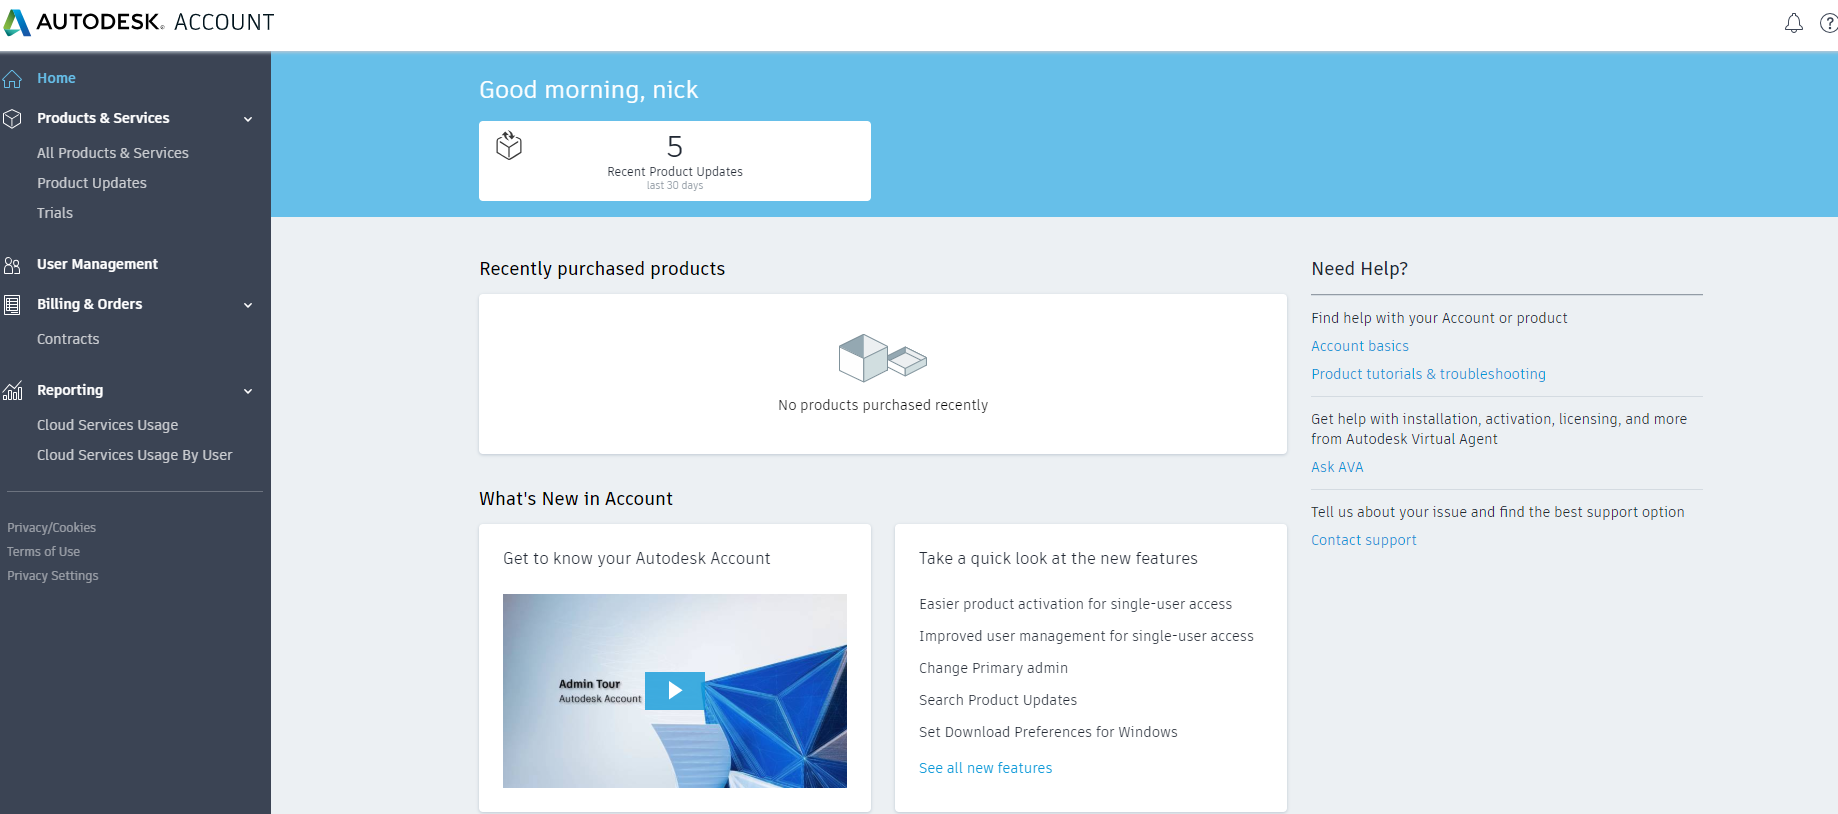Click the Products & Services cube icon
1838x814 pixels.
[12, 119]
